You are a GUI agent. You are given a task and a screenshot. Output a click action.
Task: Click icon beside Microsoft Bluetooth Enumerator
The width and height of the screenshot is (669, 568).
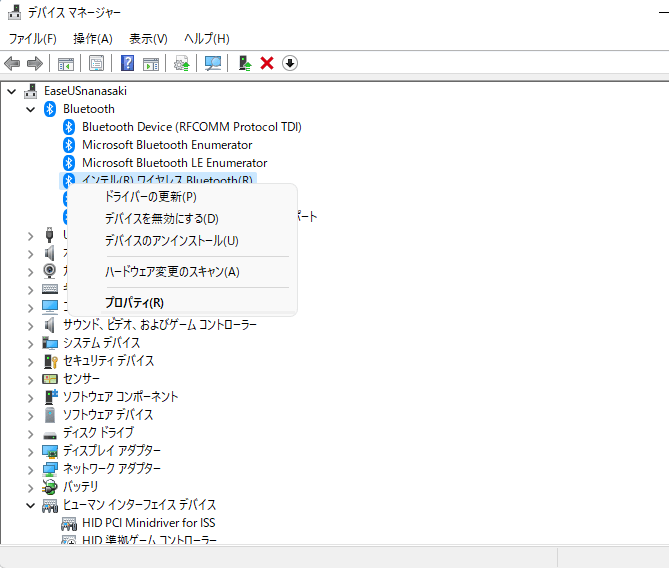coord(69,145)
